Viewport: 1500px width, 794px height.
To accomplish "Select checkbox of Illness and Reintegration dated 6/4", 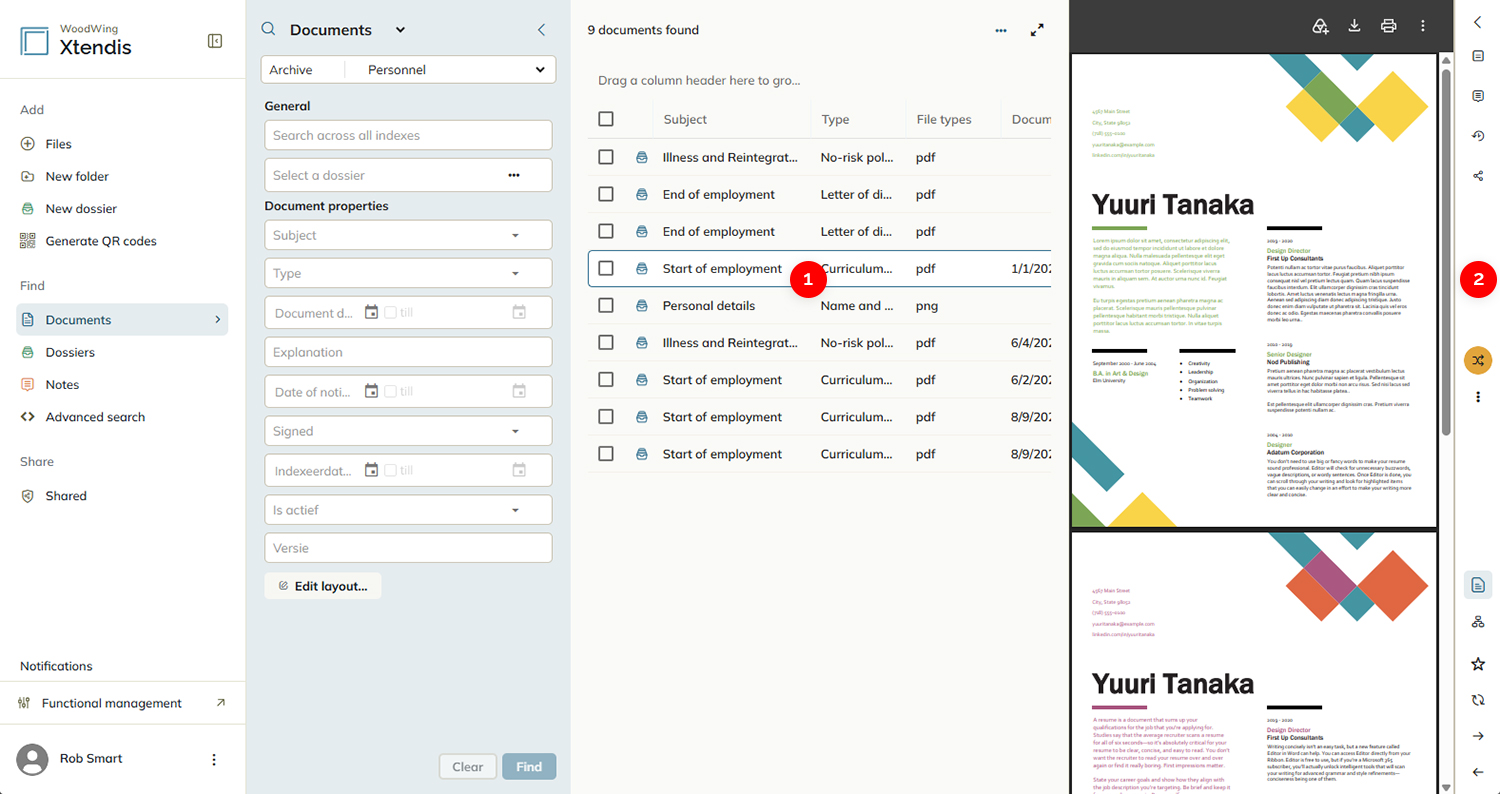I will [x=606, y=342].
